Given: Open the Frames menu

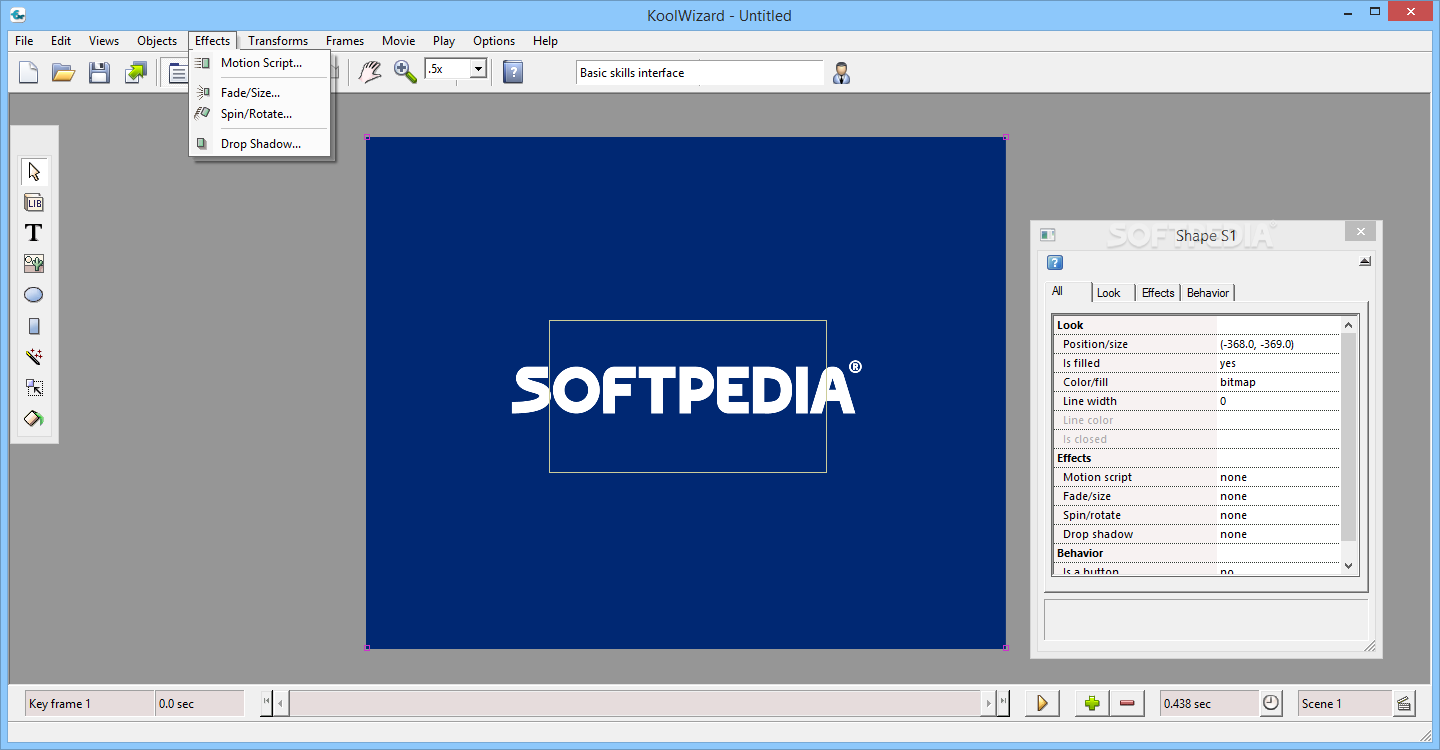Looking at the screenshot, I should click(x=345, y=41).
